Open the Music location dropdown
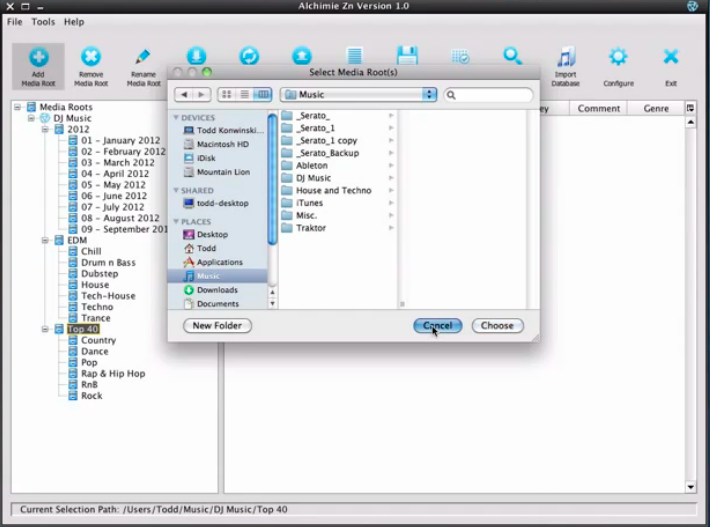 coord(359,94)
